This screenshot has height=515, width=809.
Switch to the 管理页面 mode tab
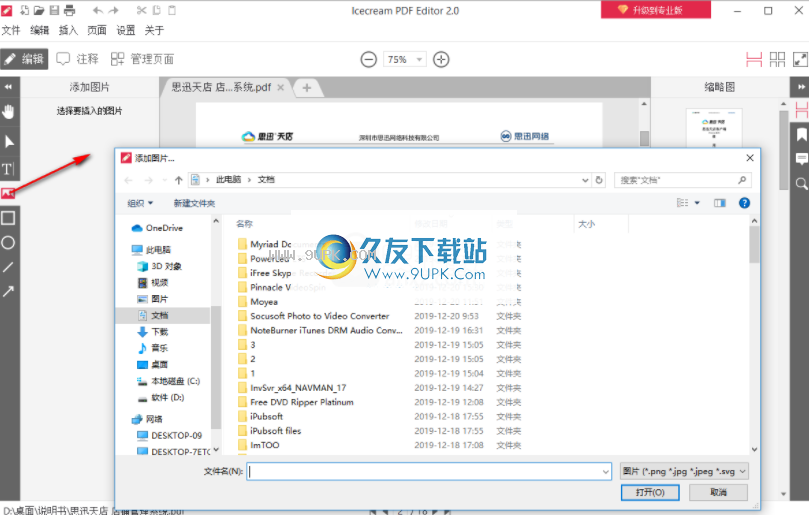[x=142, y=59]
